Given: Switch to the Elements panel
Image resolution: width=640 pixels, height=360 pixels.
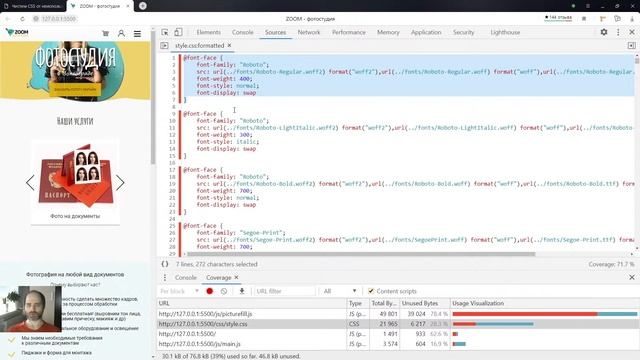Looking at the screenshot, I should point(209,32).
